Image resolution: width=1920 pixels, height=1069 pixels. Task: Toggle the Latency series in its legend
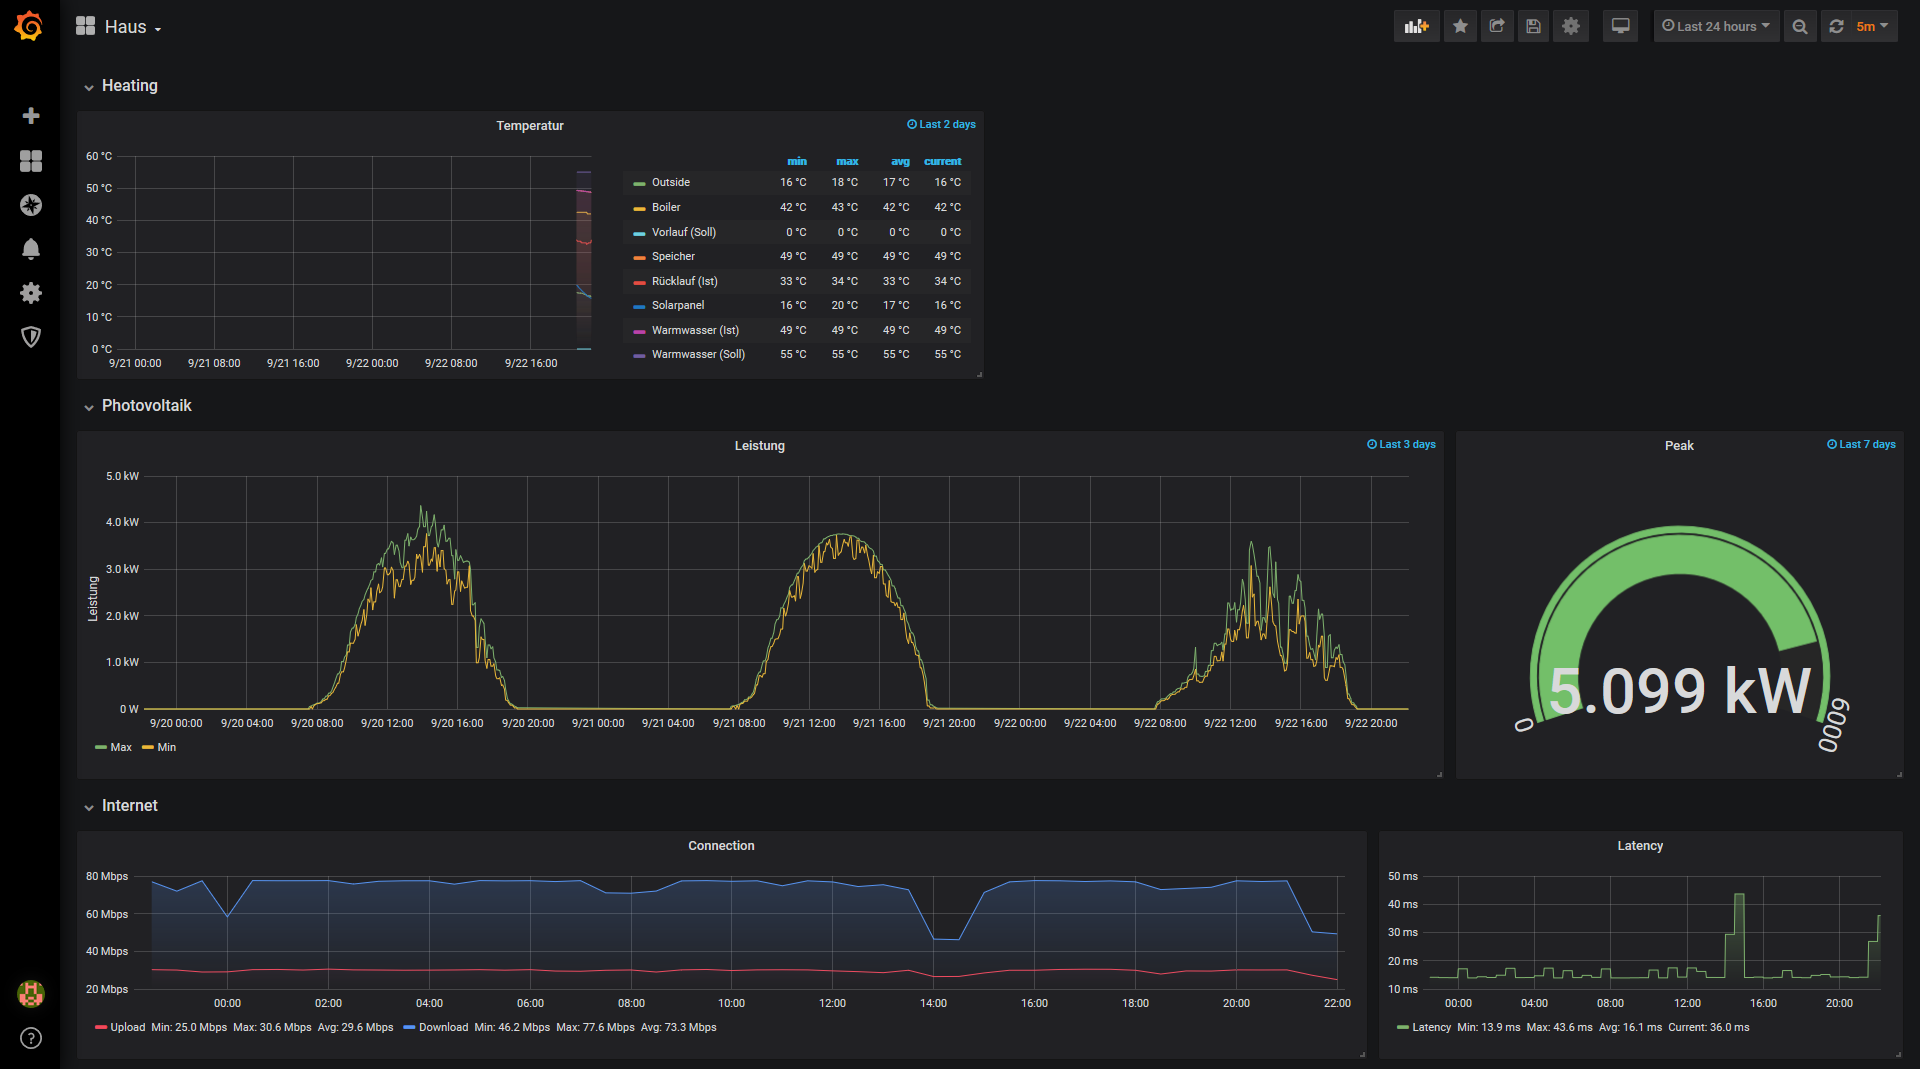[1430, 1027]
